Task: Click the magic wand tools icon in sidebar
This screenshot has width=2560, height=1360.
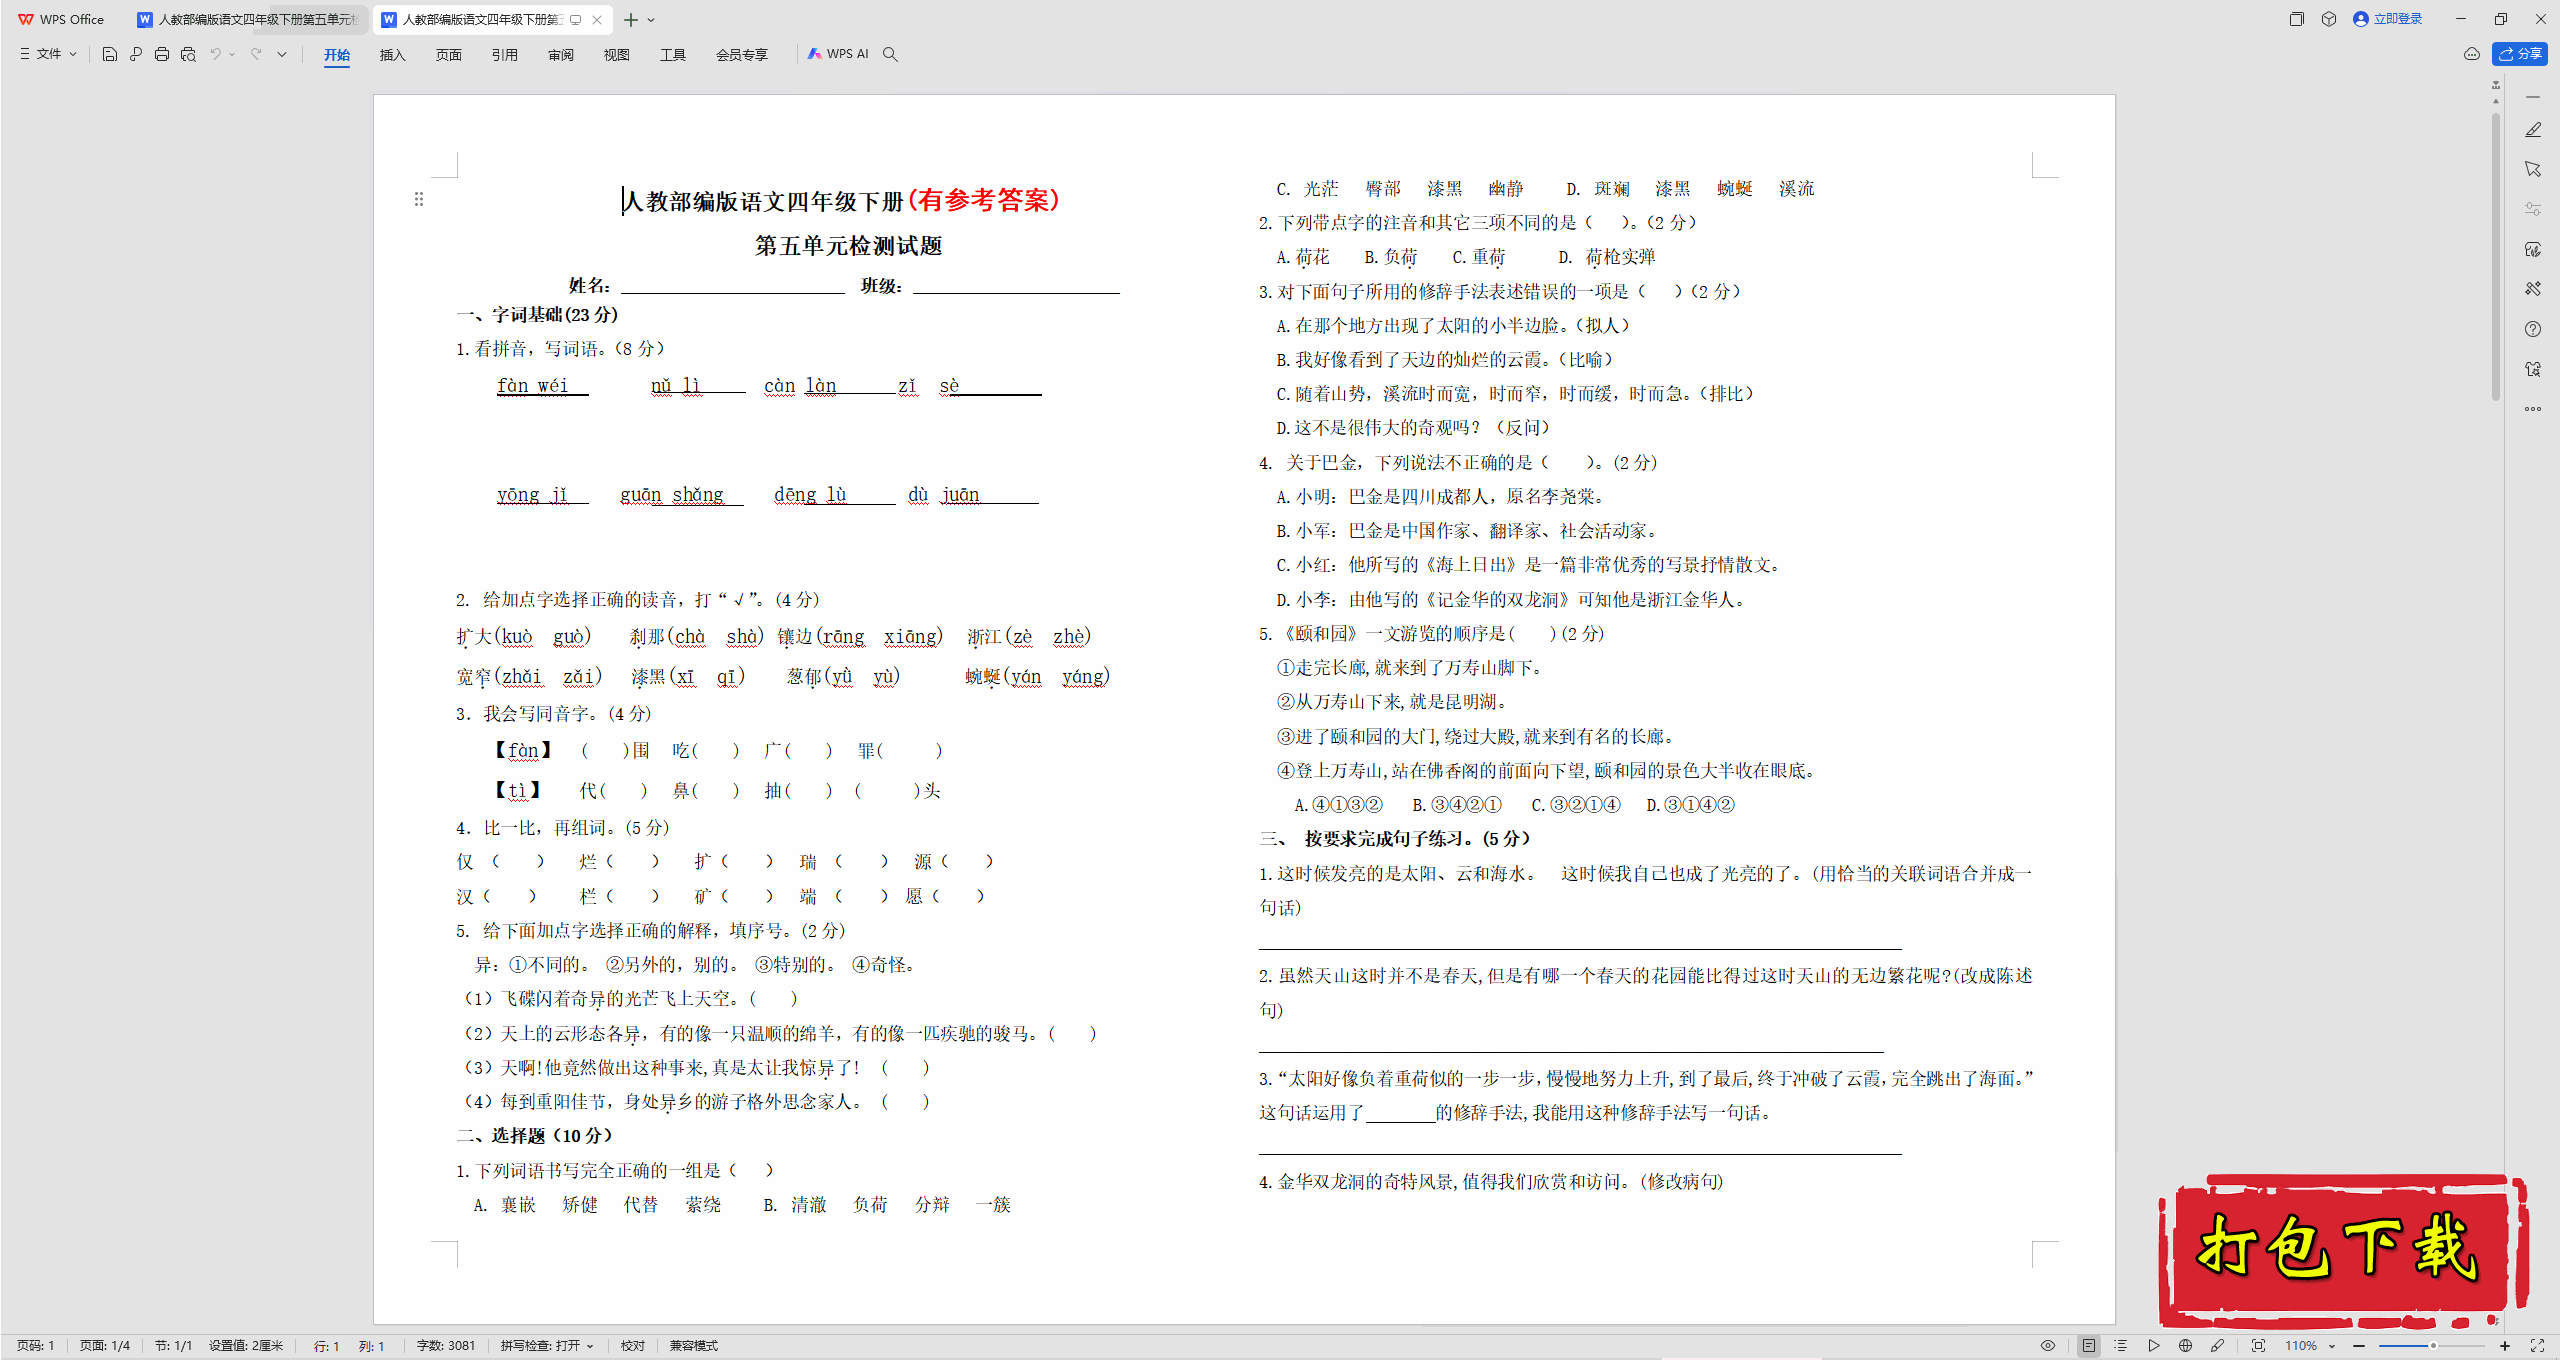Action: (x=2533, y=289)
